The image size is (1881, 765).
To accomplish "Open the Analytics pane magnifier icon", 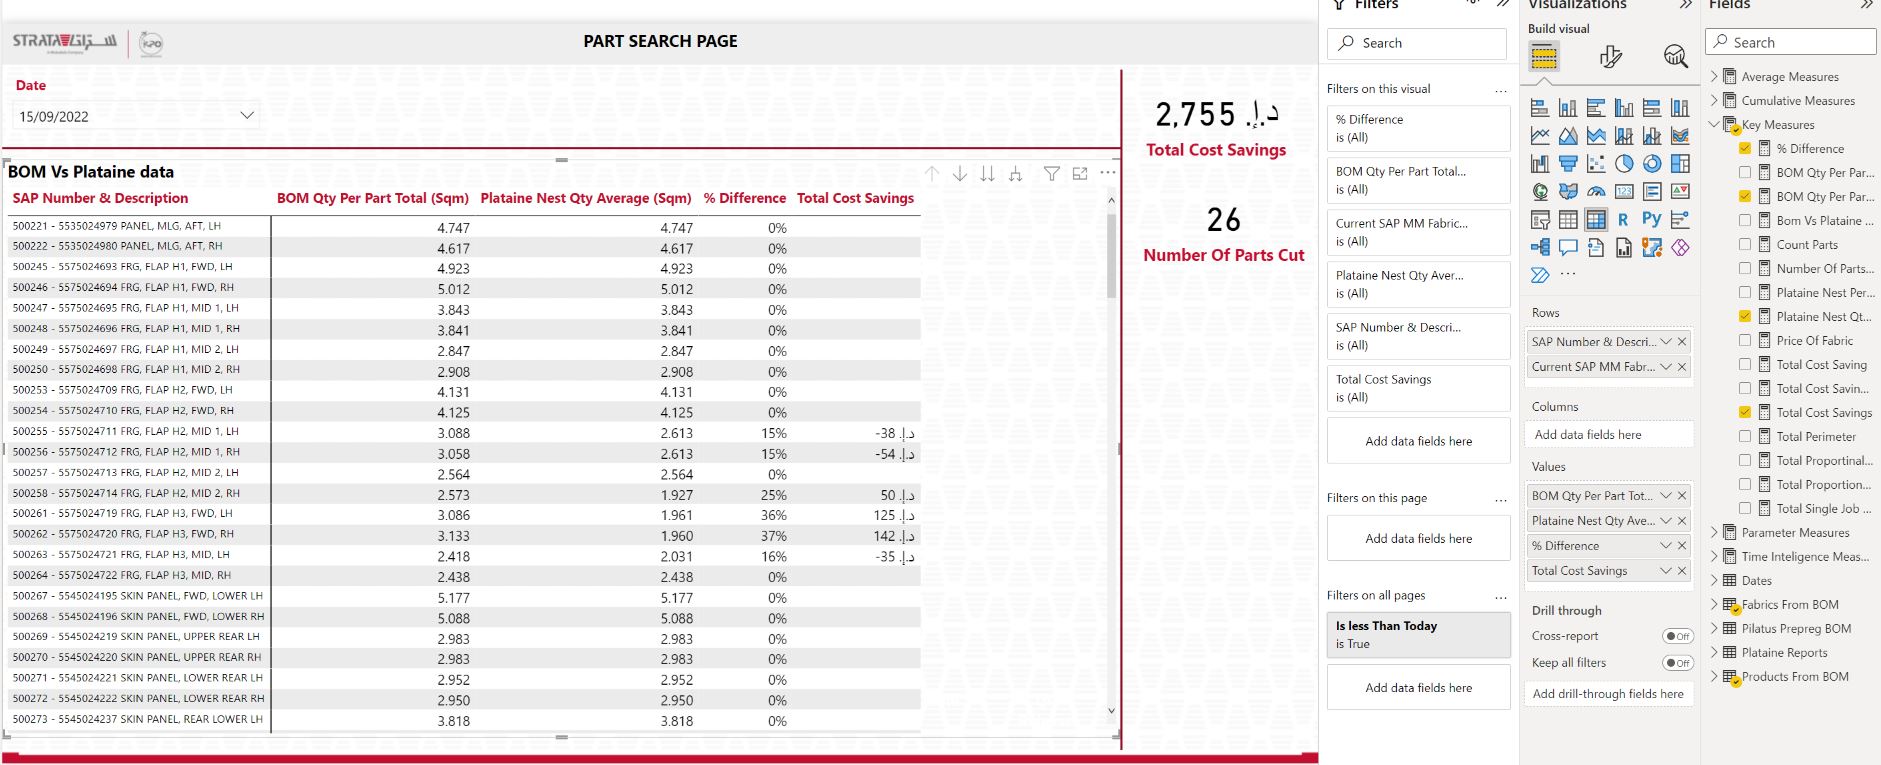I will coord(1675,57).
